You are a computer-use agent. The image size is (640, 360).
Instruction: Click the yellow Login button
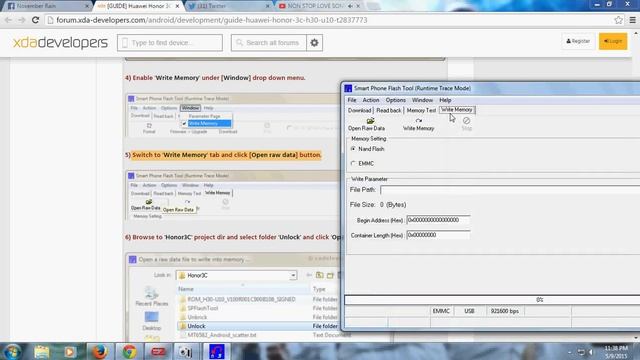pyautogui.click(x=613, y=41)
